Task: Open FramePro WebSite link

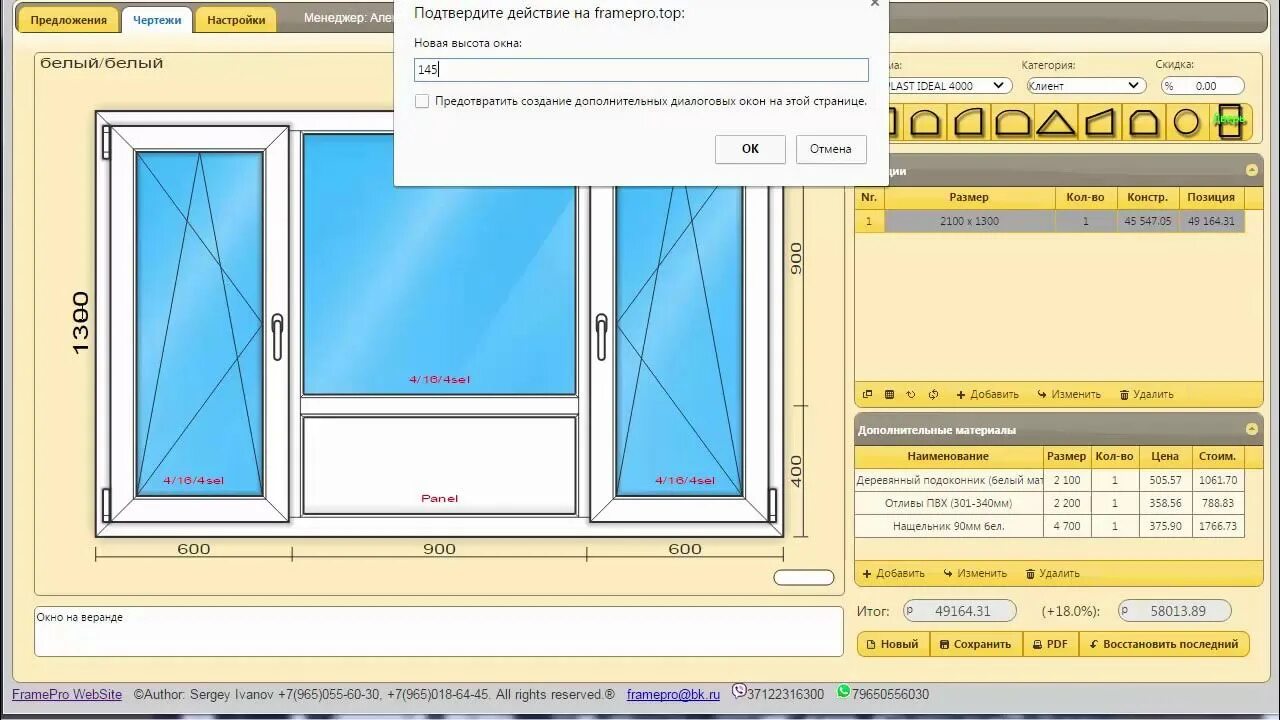Action: 67,694
